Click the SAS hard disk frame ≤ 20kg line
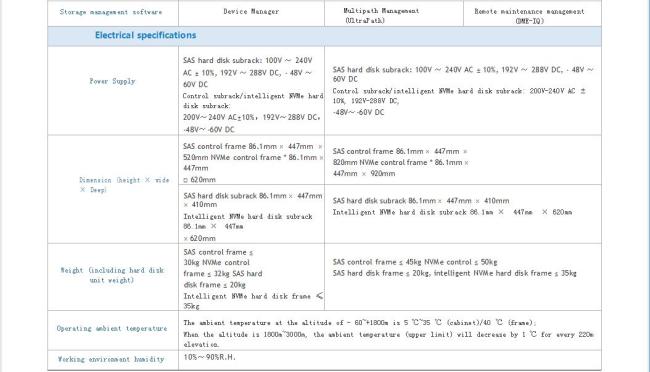 coord(454,273)
